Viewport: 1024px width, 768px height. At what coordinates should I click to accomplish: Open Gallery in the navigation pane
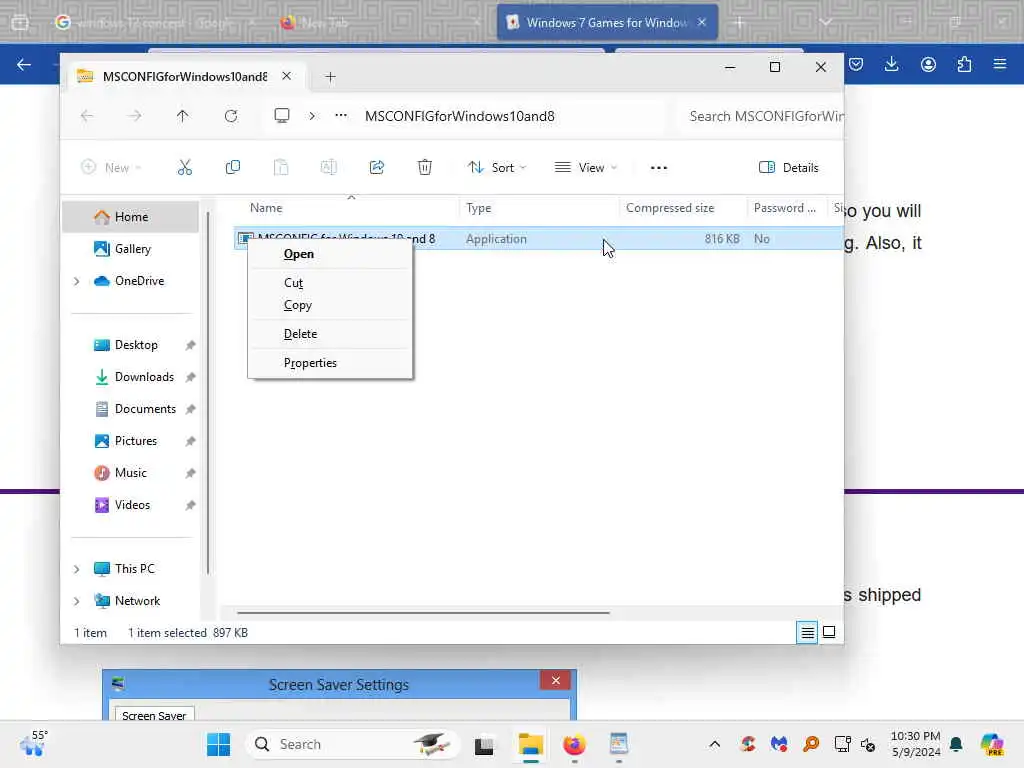(131, 249)
